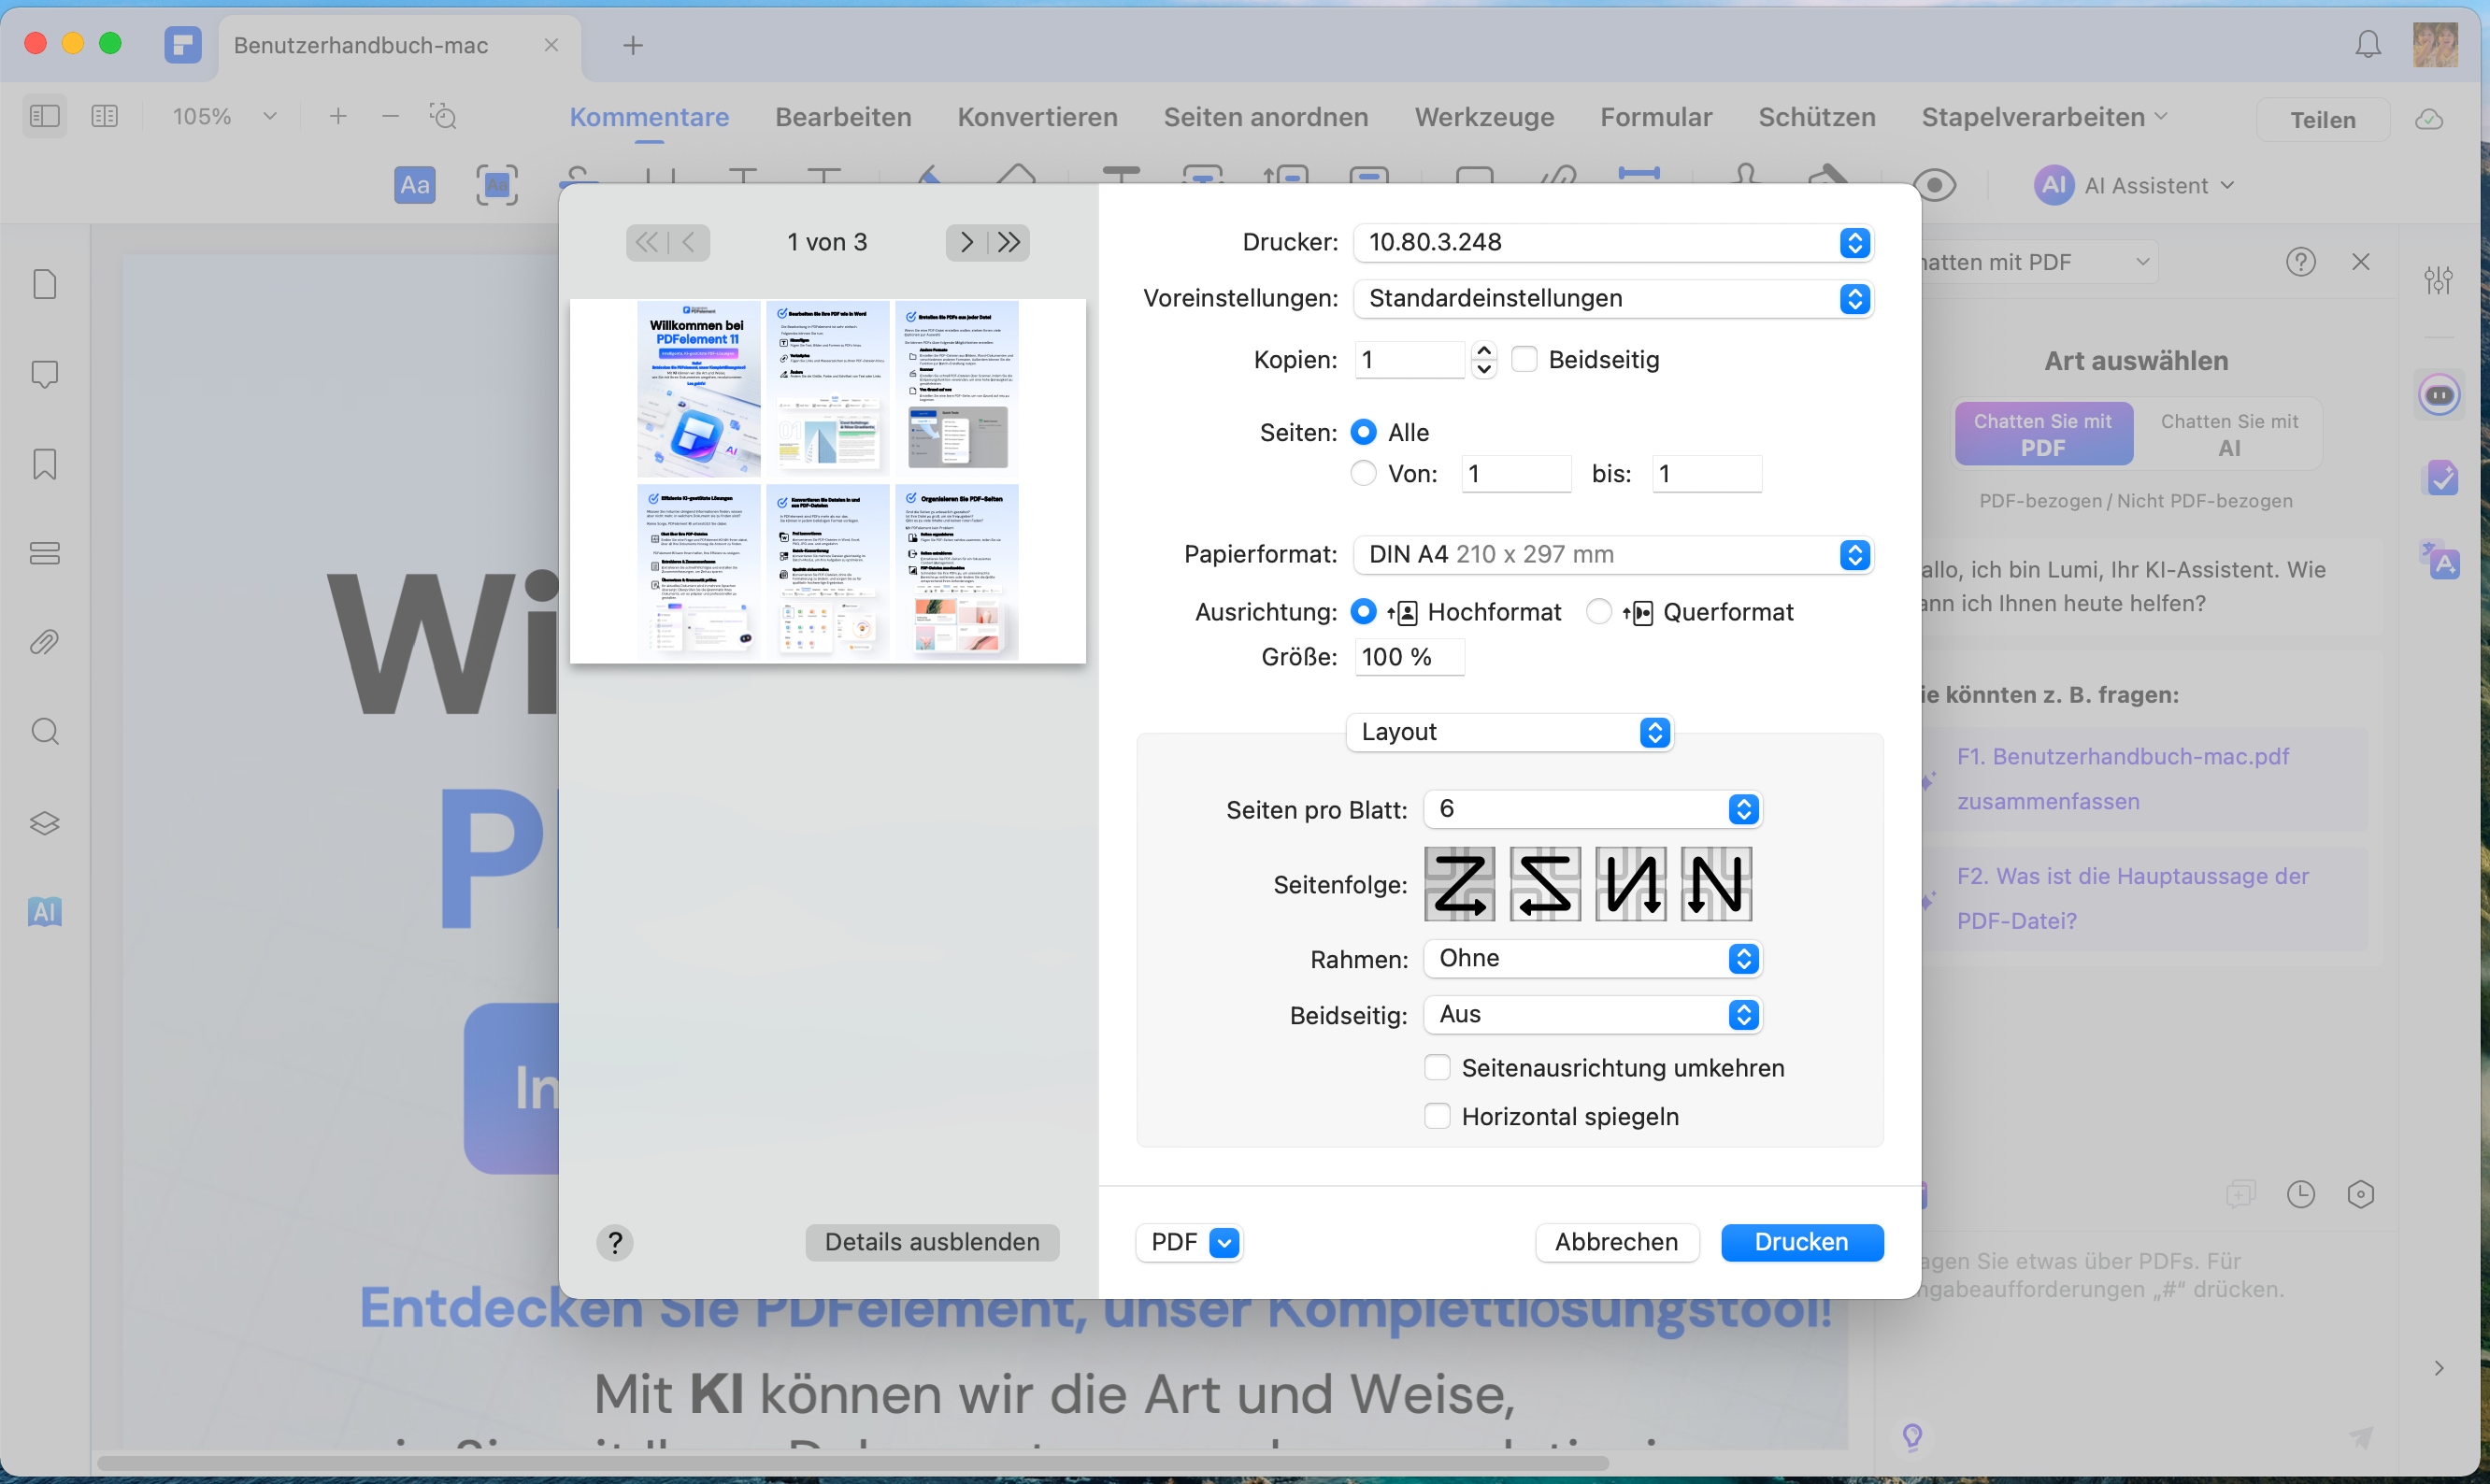Select the third Seitenfolge layout direction icon

point(1631,884)
